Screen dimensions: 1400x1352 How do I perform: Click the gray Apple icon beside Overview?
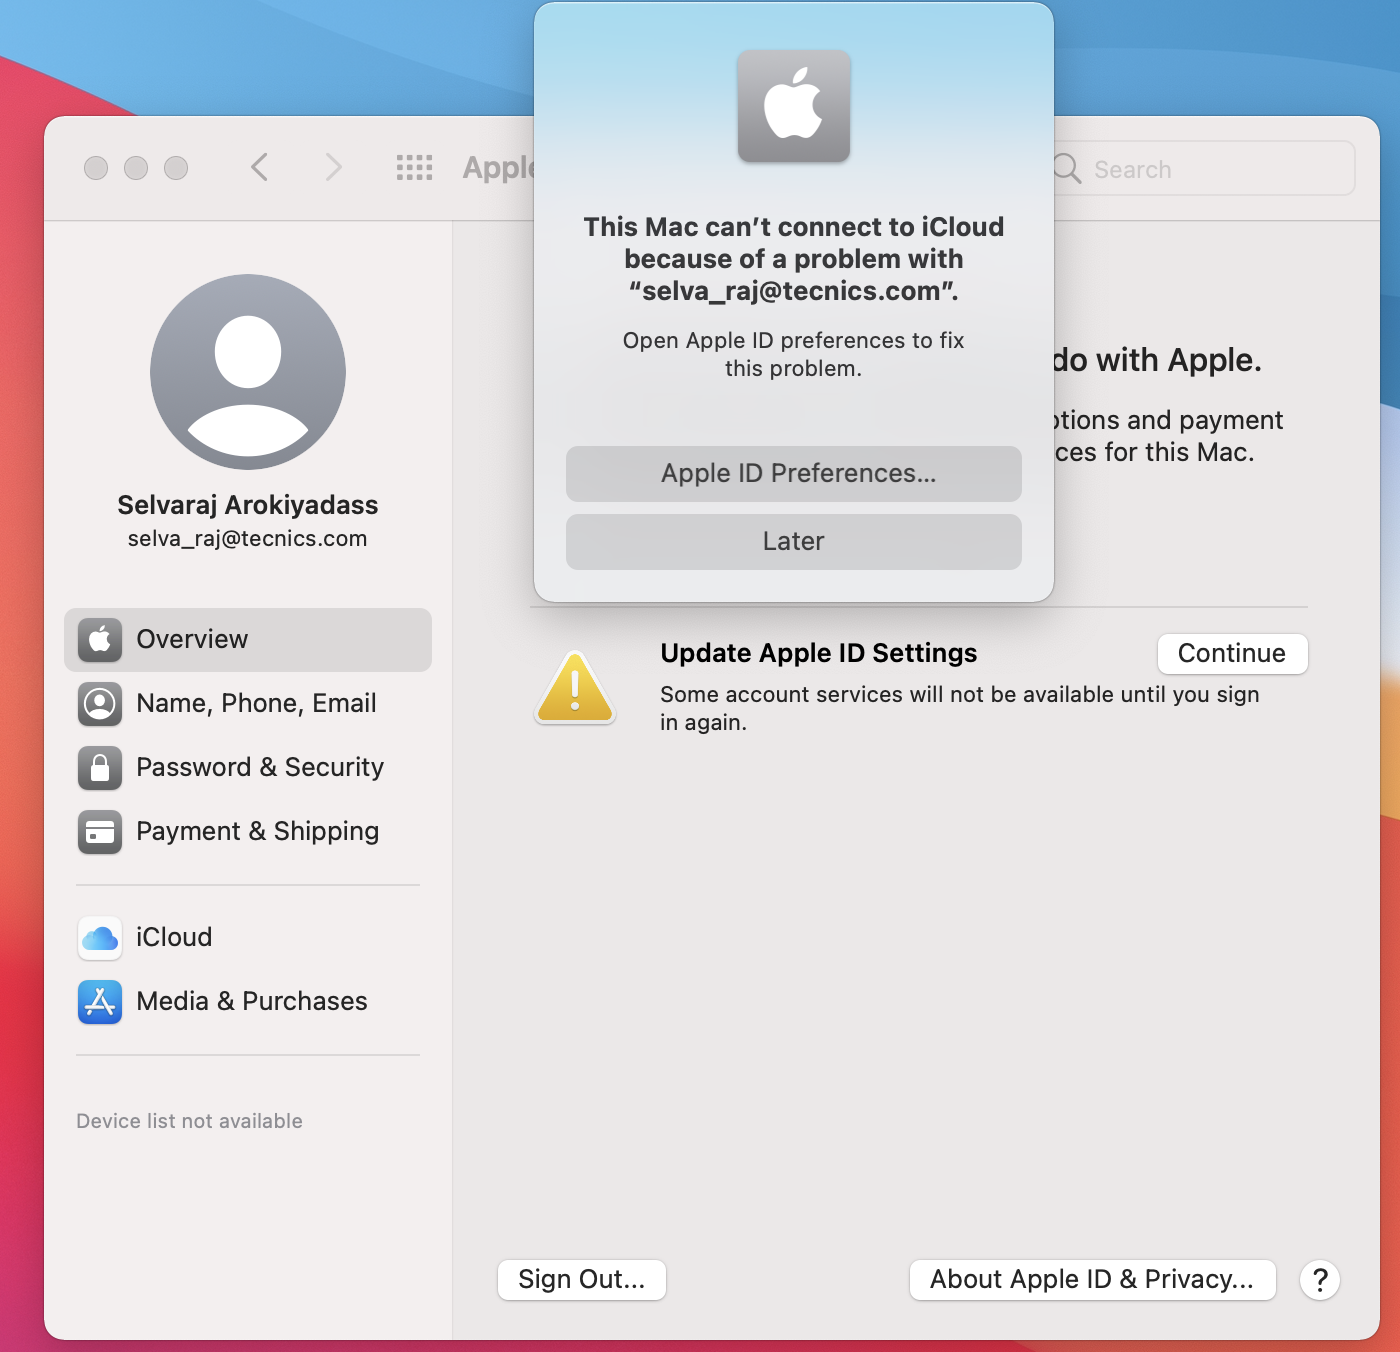click(100, 640)
